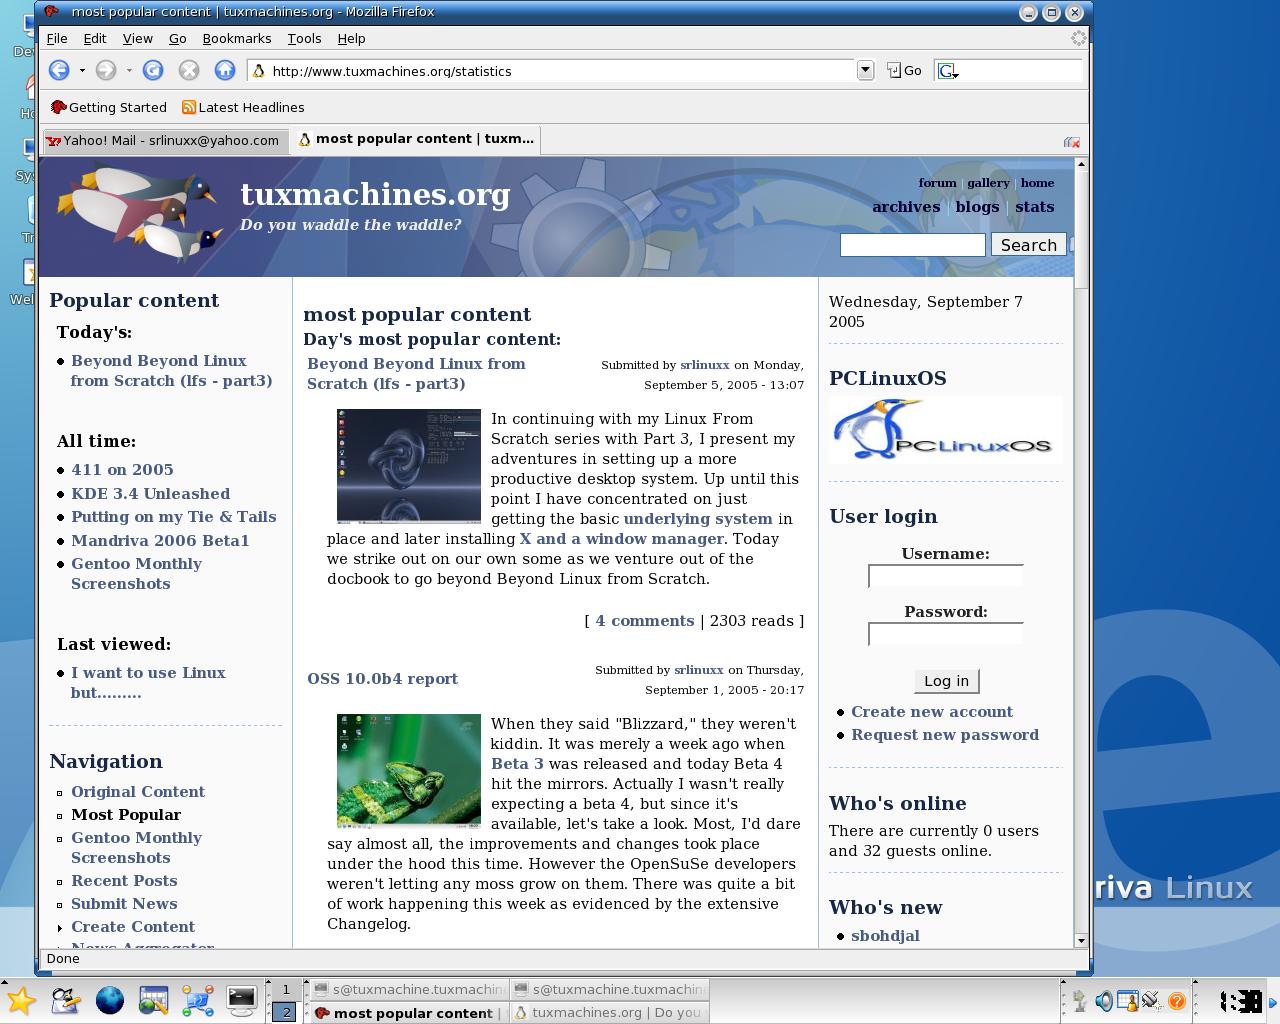The height and width of the screenshot is (1024, 1280).
Task: Expand the URL bar history dropdown
Action: pos(865,71)
